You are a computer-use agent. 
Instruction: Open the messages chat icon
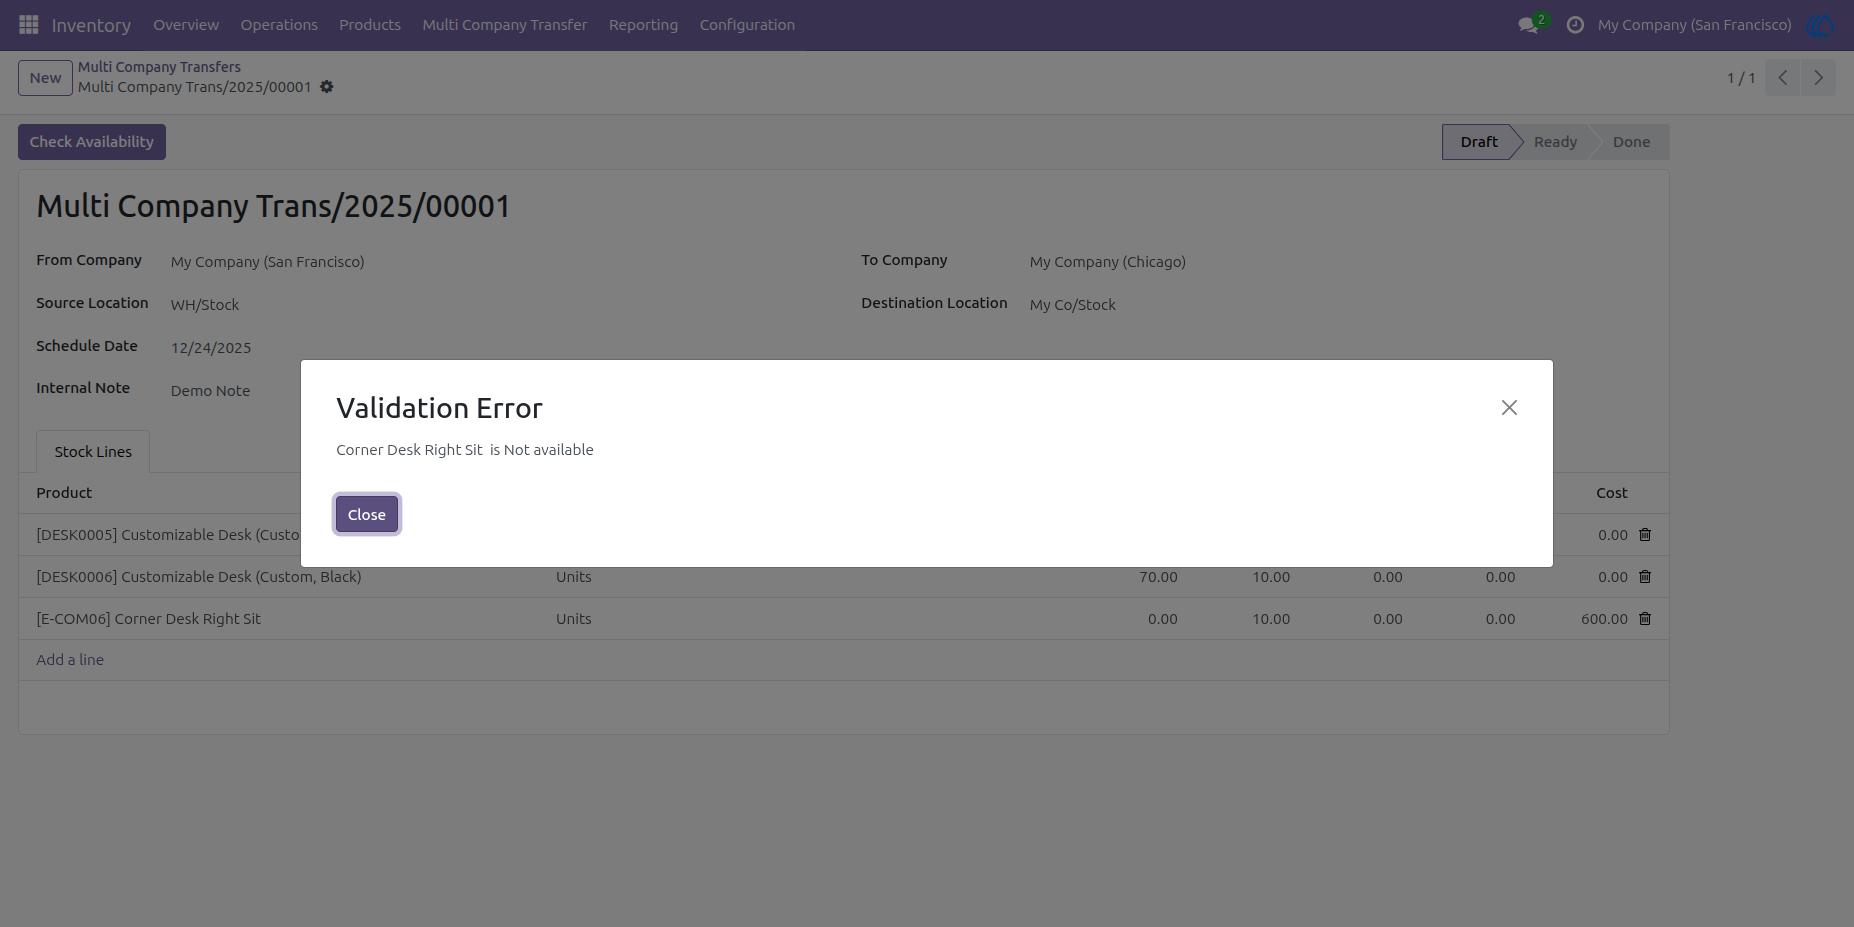coord(1527,25)
